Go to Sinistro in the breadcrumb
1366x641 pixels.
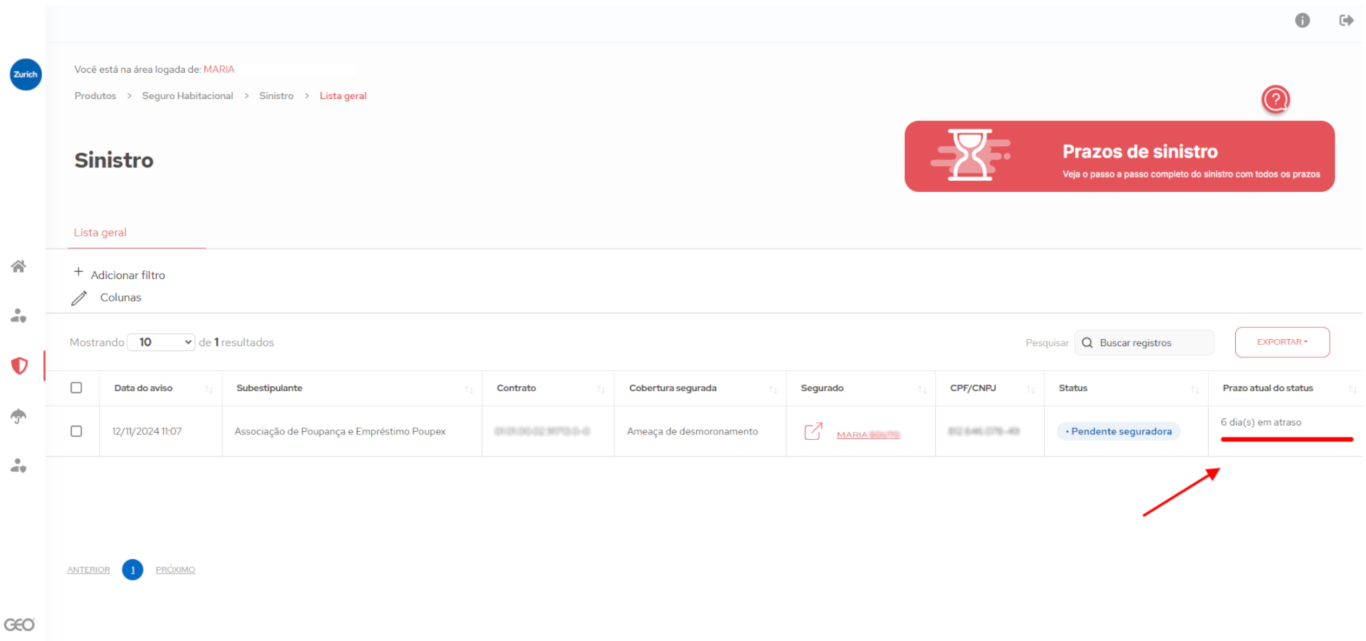276,96
